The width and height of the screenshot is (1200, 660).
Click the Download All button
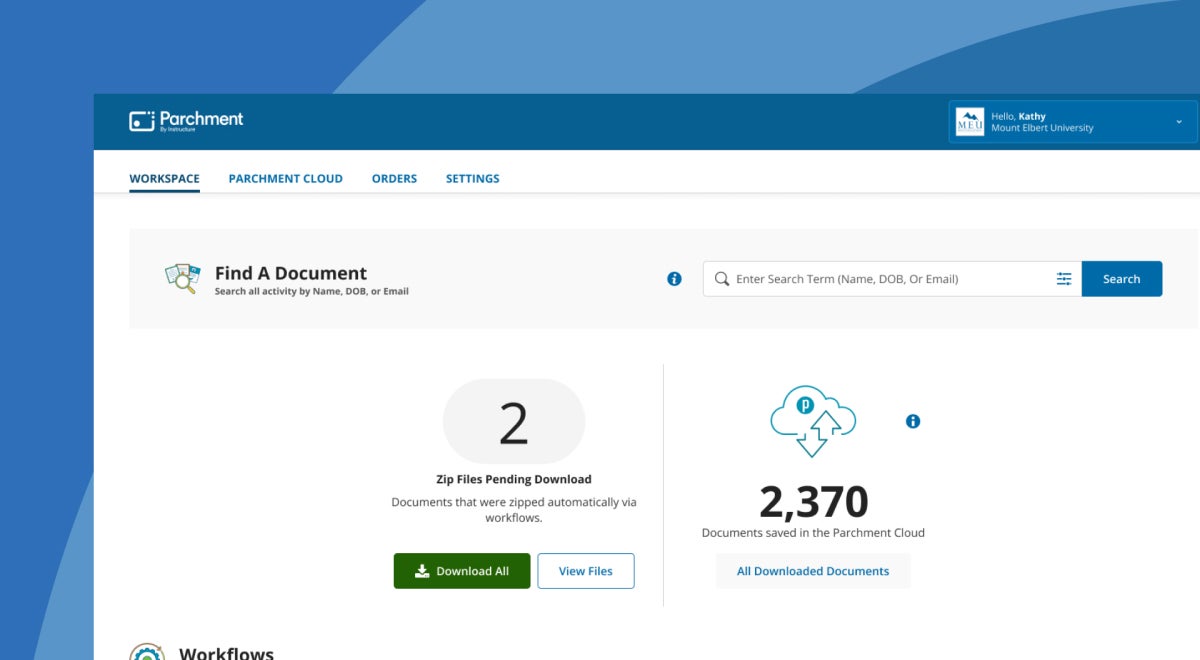[462, 571]
